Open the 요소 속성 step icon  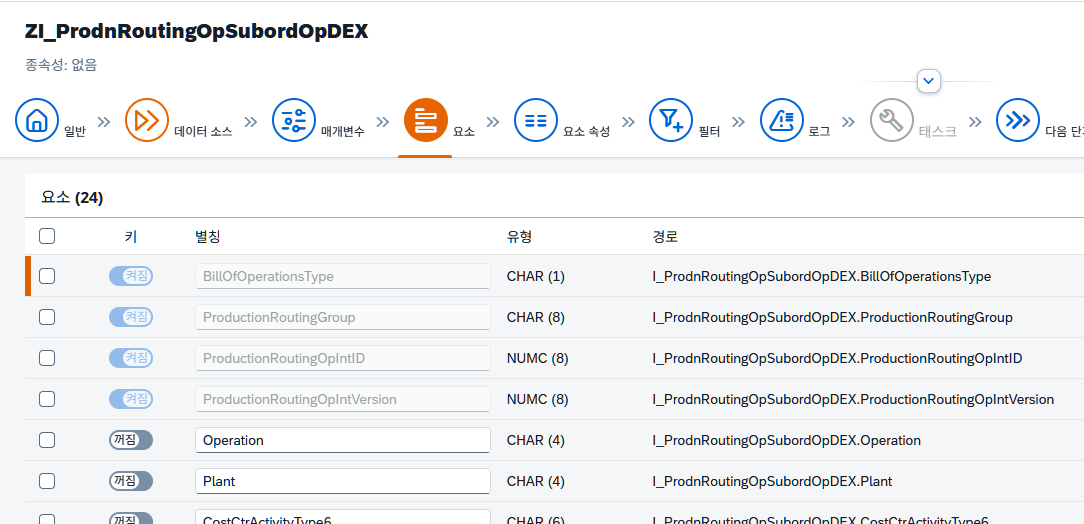[536, 120]
